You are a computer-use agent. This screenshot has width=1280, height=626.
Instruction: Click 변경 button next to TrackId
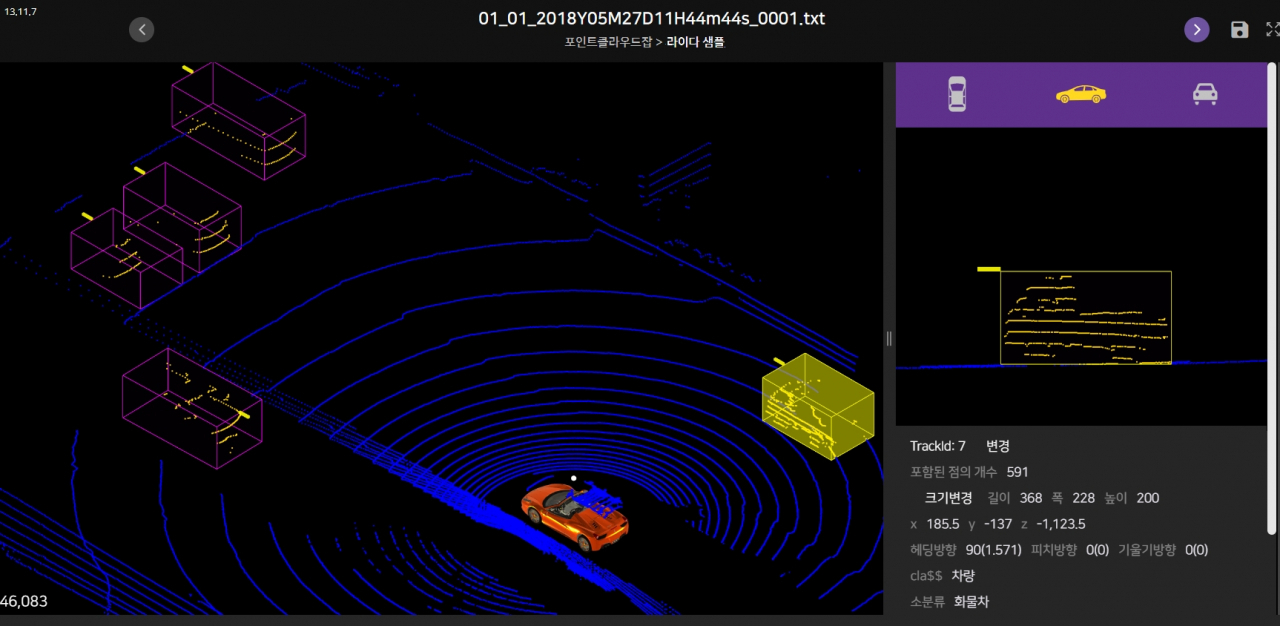point(998,446)
